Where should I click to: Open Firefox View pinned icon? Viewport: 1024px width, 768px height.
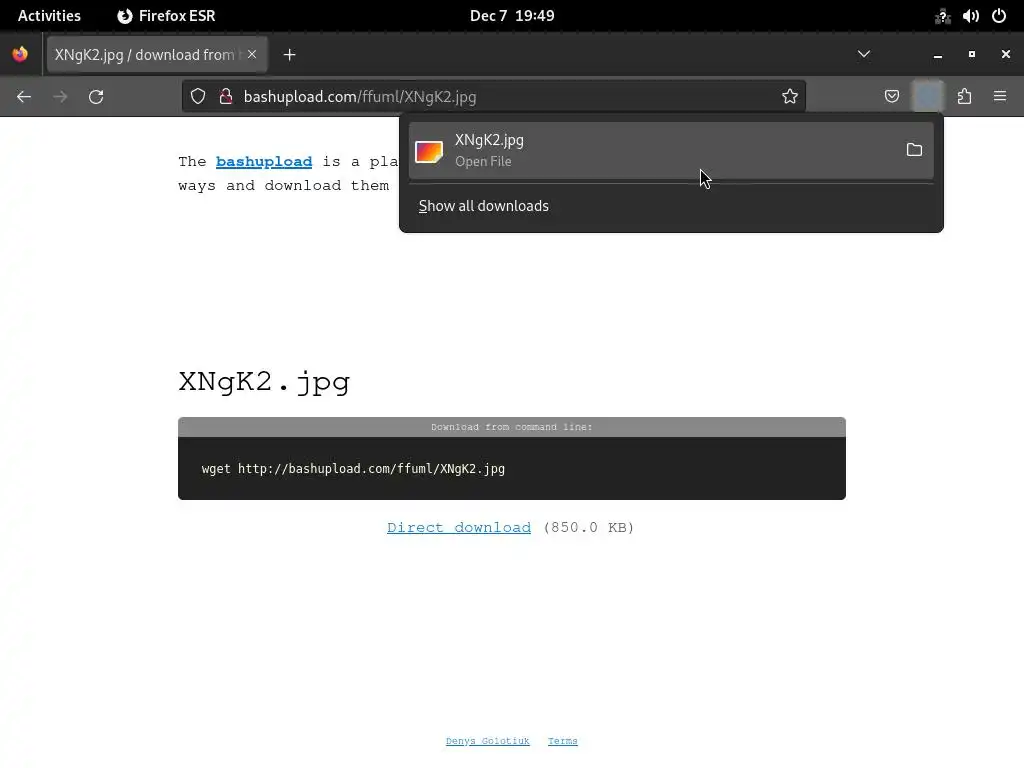click(x=20, y=54)
